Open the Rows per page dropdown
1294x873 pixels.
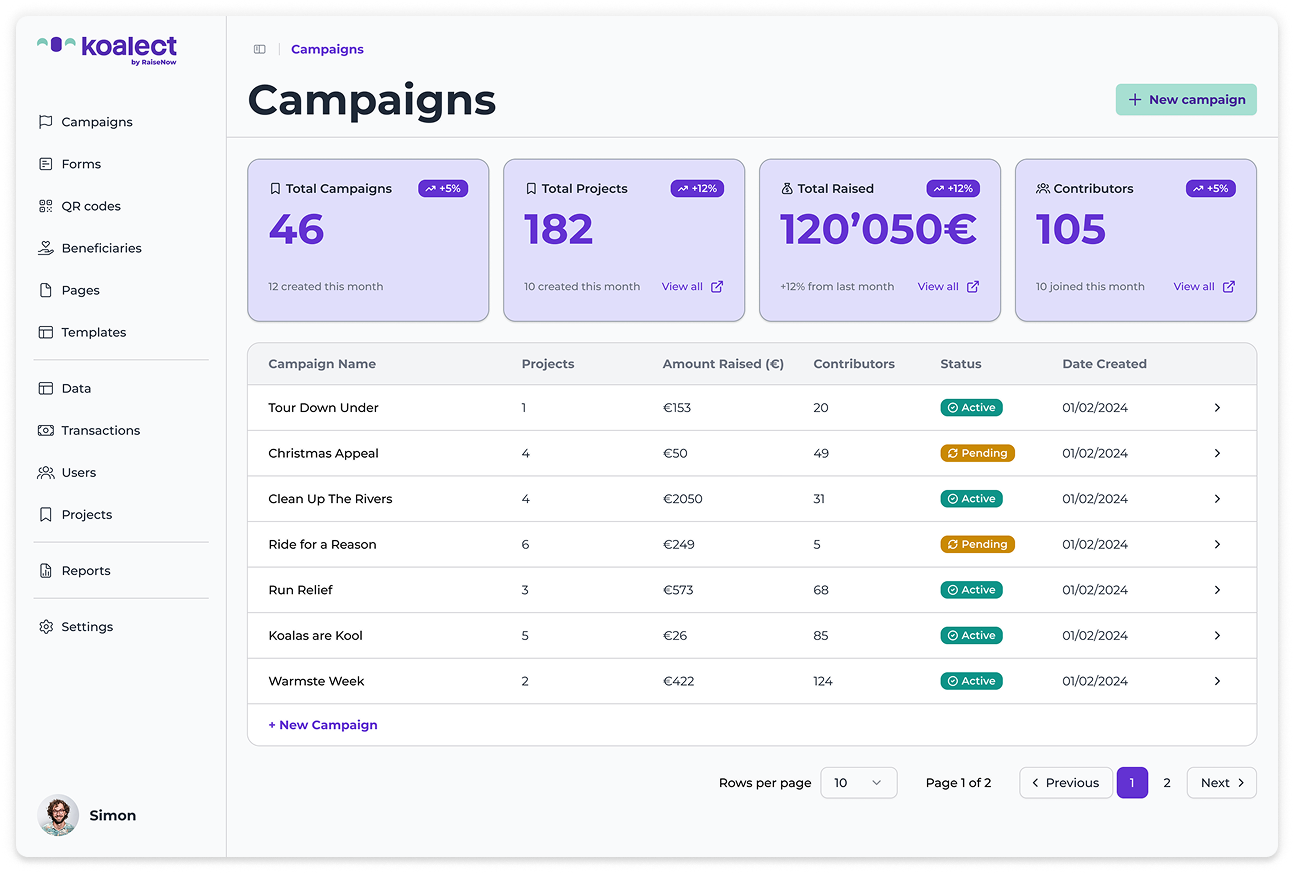point(859,783)
